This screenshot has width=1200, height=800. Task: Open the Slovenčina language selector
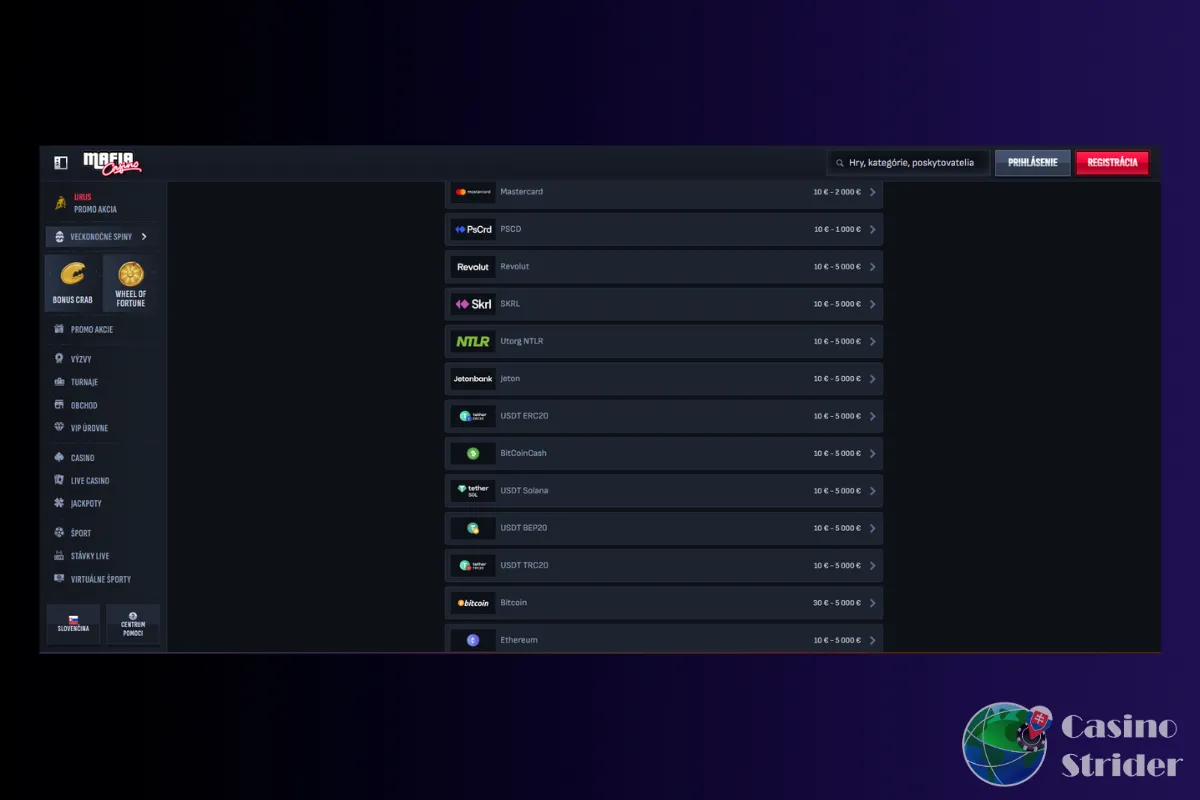tap(73, 624)
